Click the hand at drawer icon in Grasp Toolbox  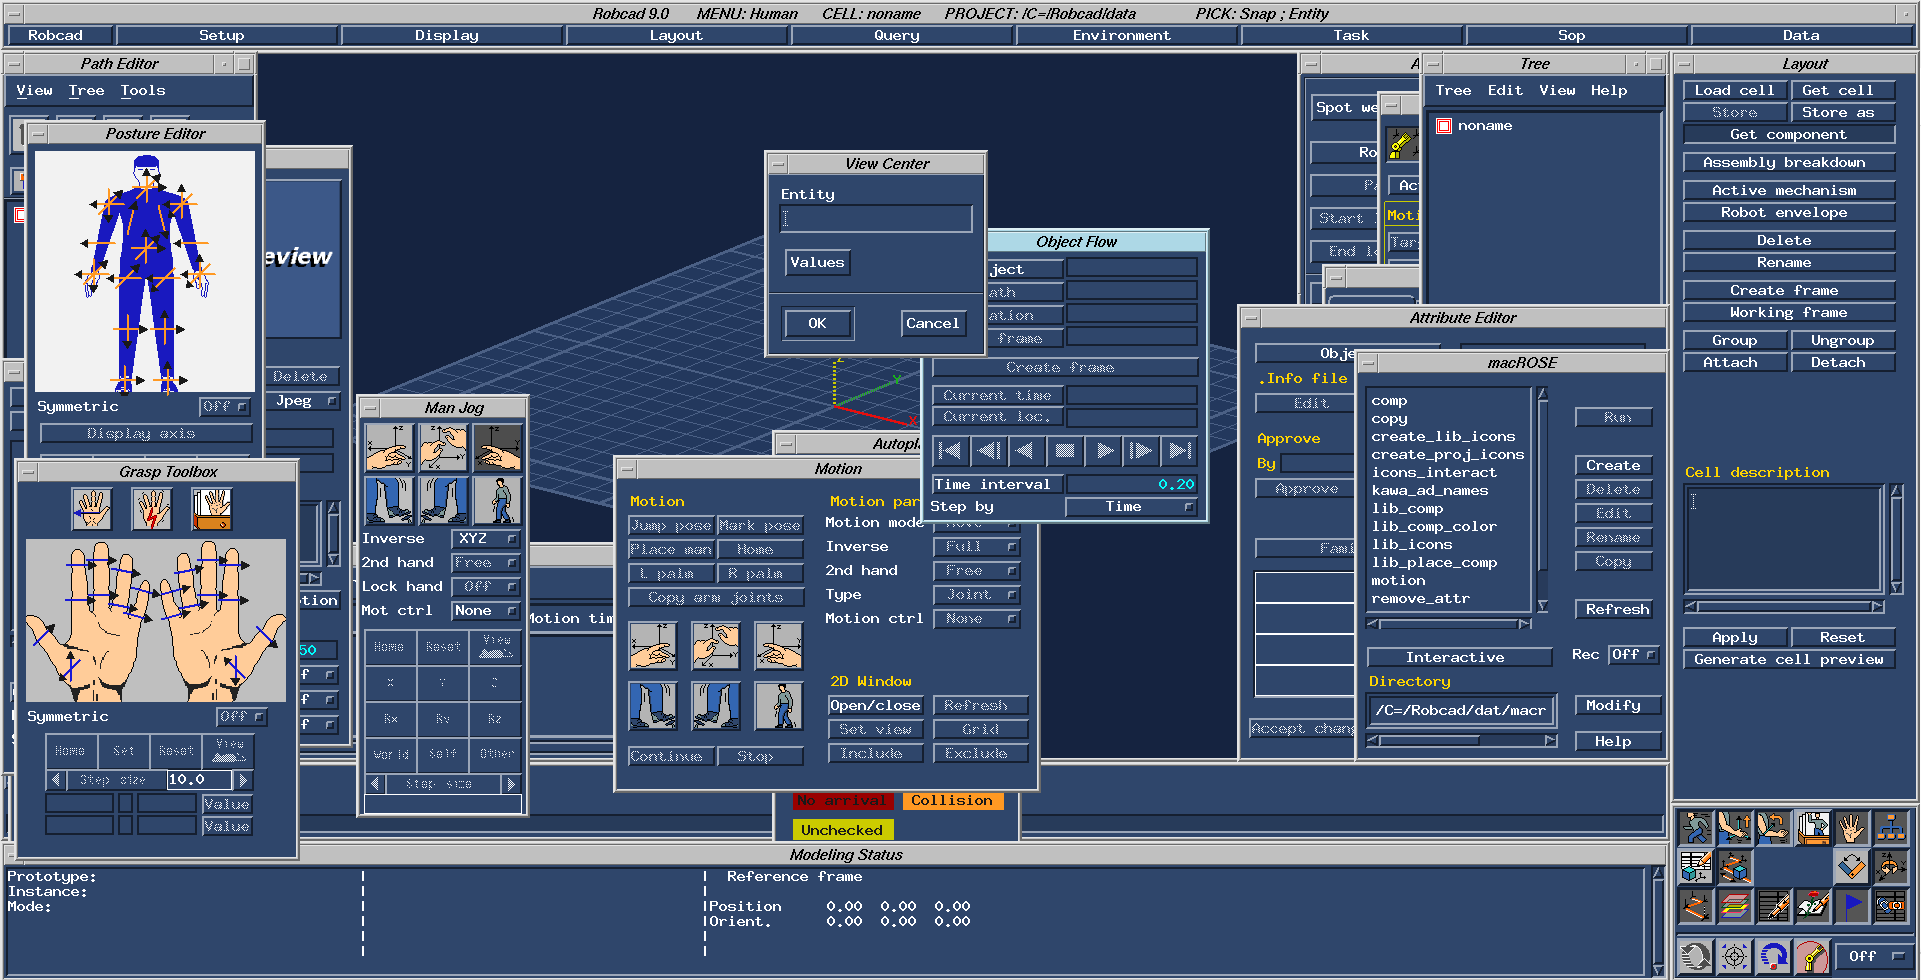tap(212, 509)
